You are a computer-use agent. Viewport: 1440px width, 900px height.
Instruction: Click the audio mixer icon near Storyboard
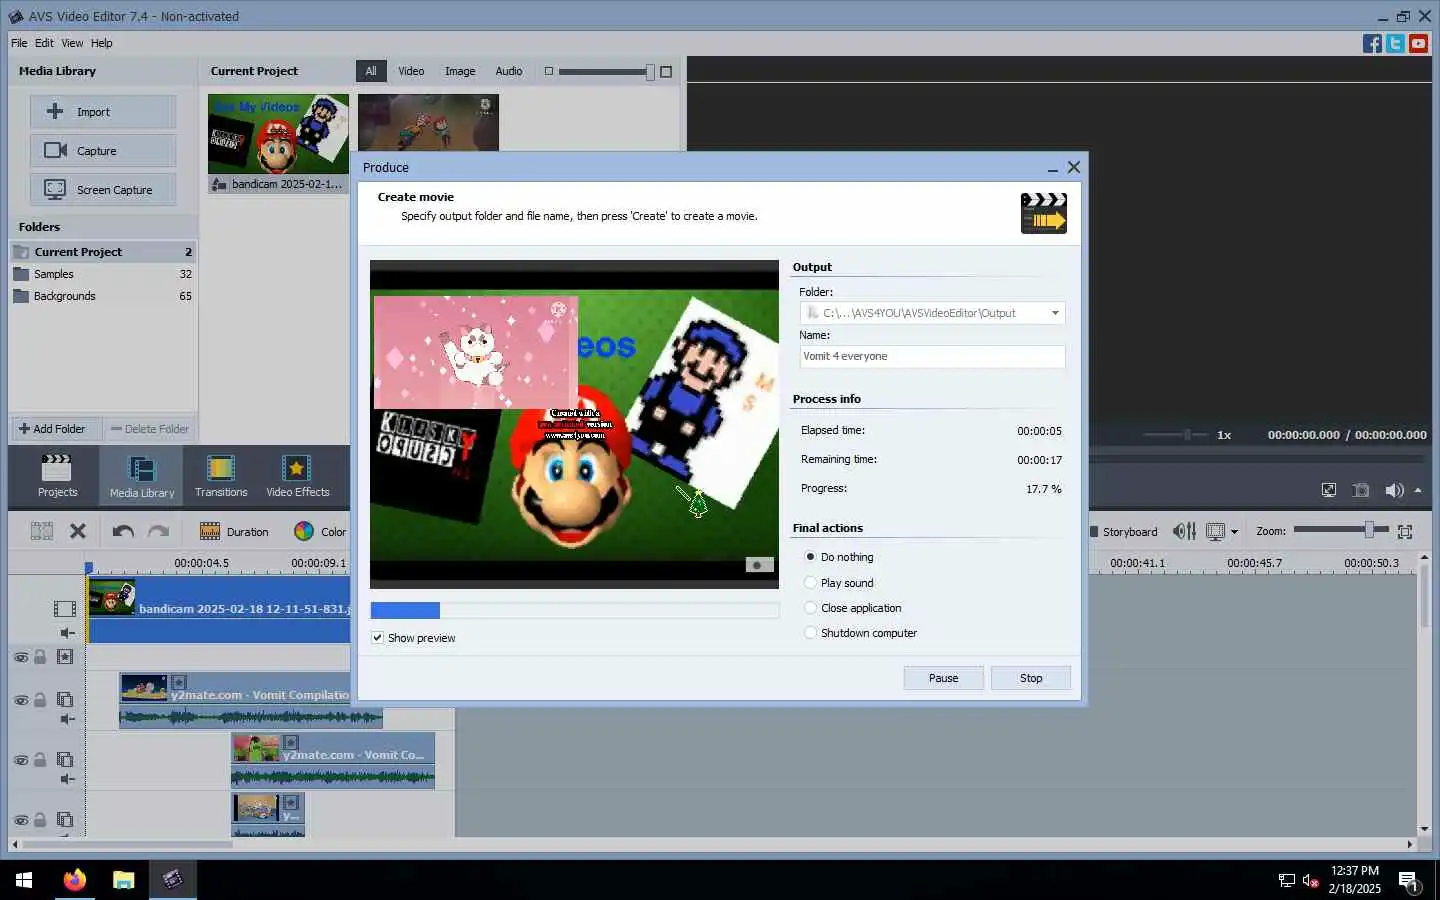coord(1184,531)
